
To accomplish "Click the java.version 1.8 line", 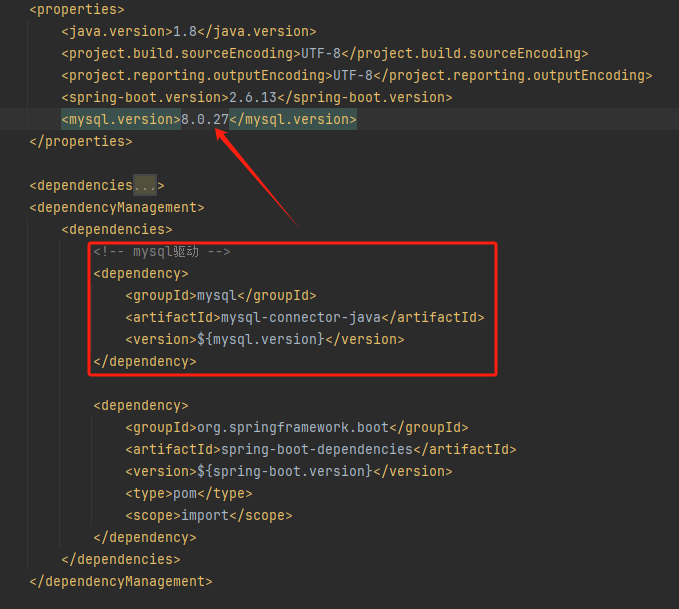I will 189,32.
